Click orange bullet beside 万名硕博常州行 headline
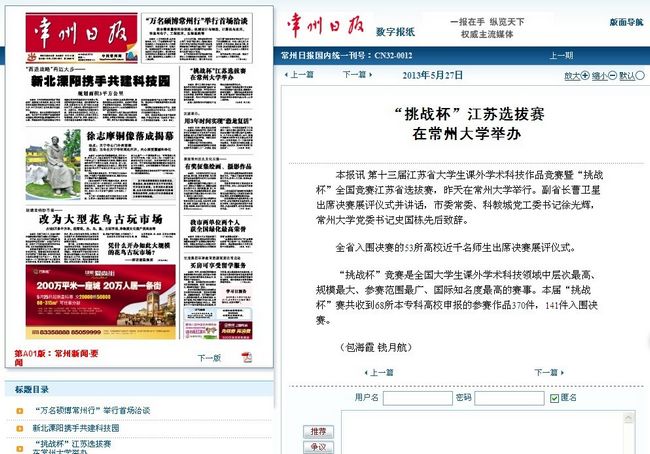 tap(19, 410)
